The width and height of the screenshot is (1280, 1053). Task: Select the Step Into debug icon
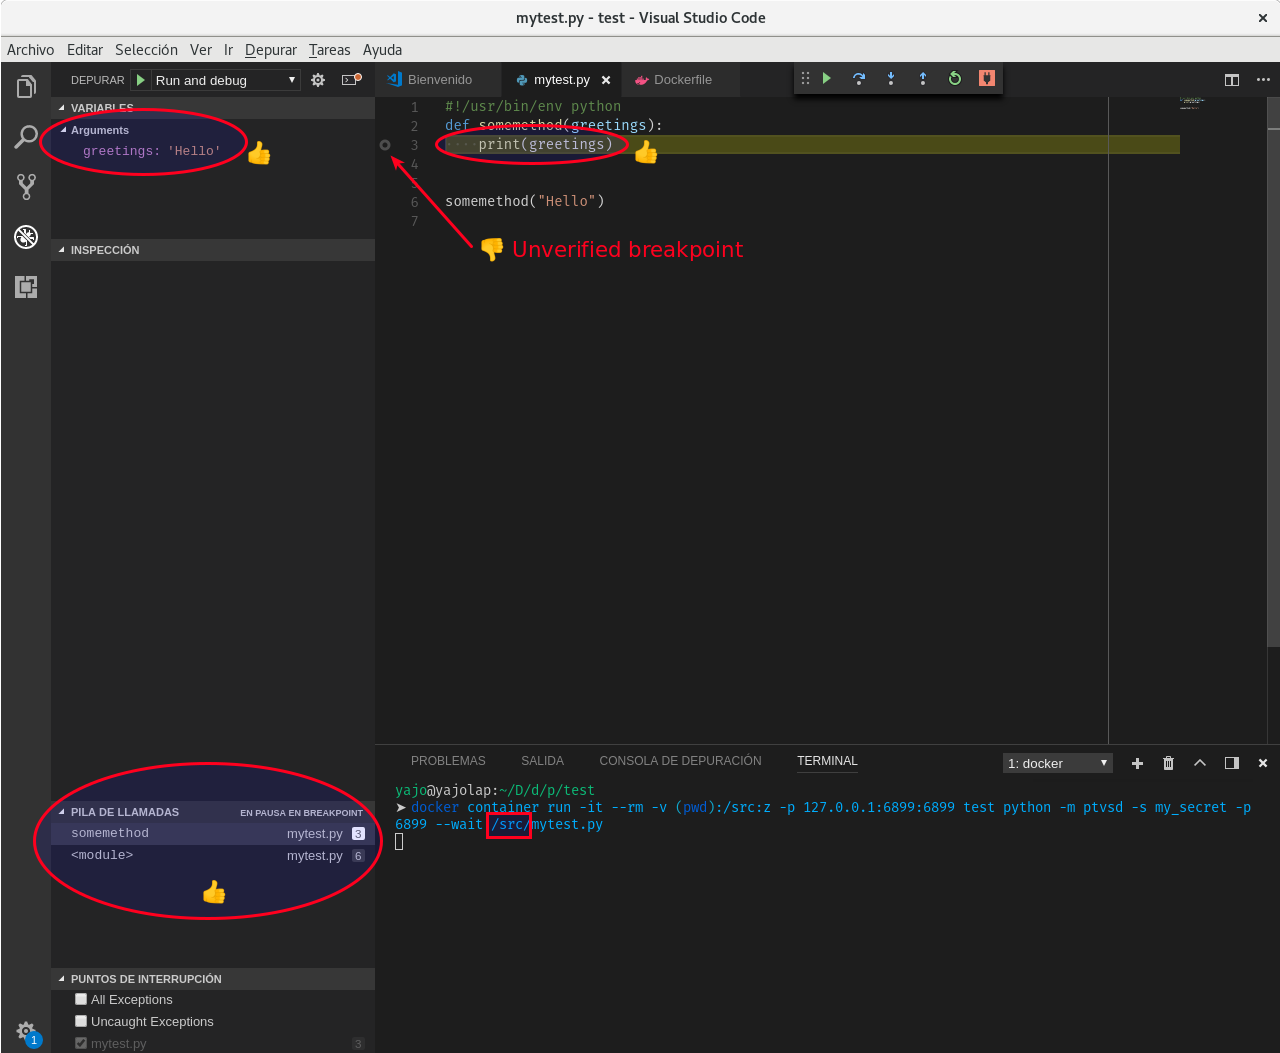tap(890, 77)
